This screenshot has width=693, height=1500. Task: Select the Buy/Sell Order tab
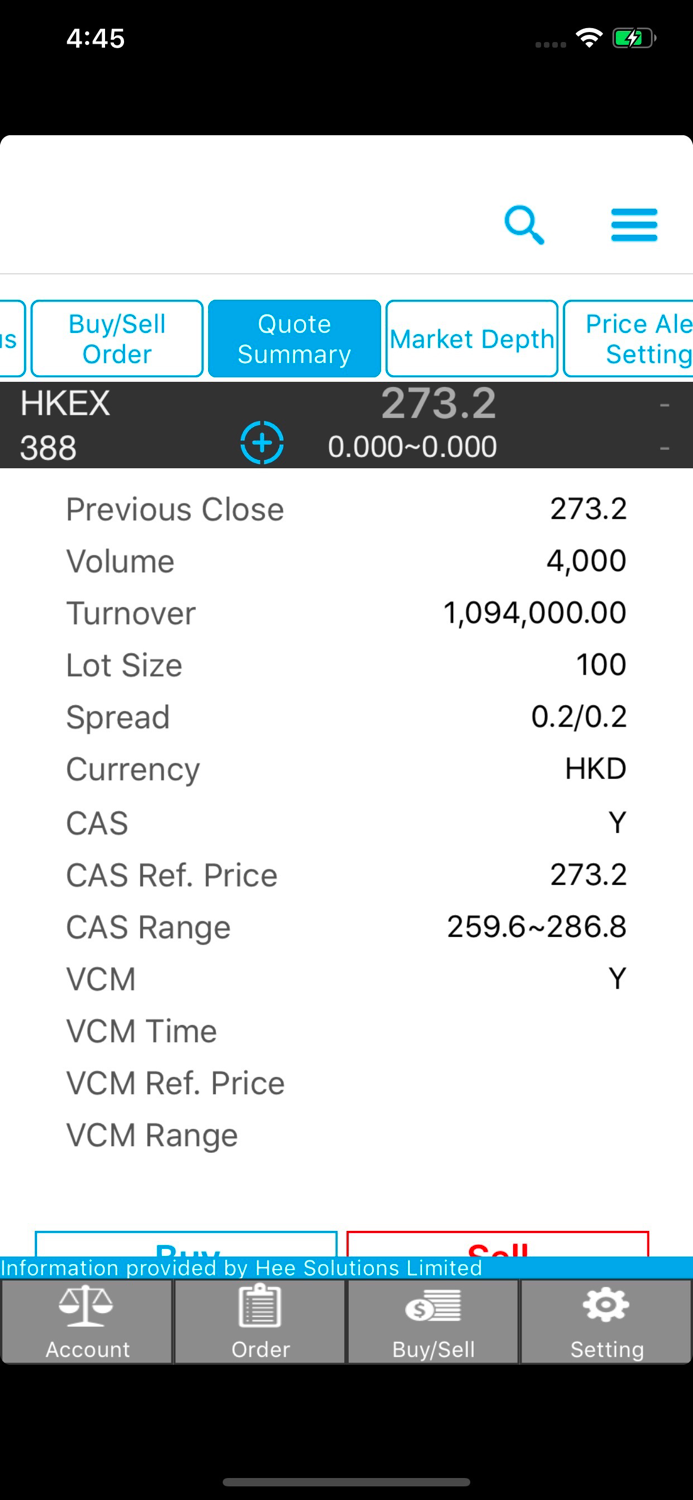pos(116,338)
